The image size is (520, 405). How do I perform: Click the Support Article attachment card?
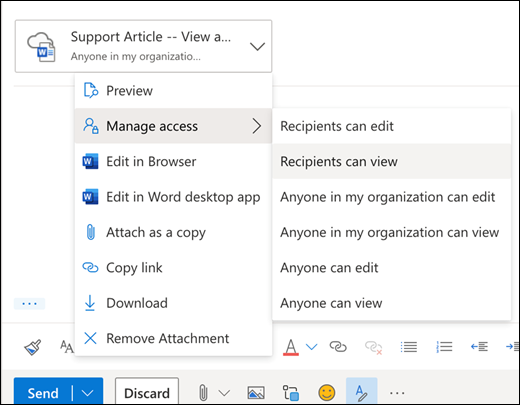point(143,46)
